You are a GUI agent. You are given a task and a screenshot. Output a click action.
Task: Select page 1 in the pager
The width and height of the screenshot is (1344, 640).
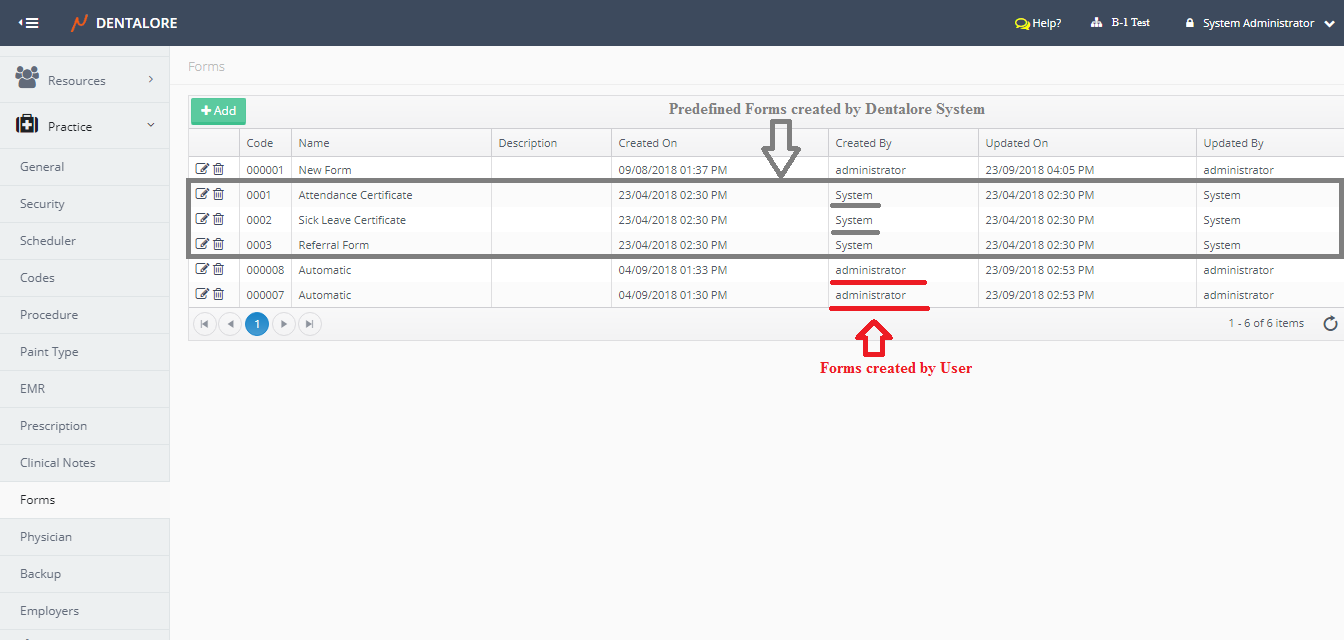tap(257, 324)
